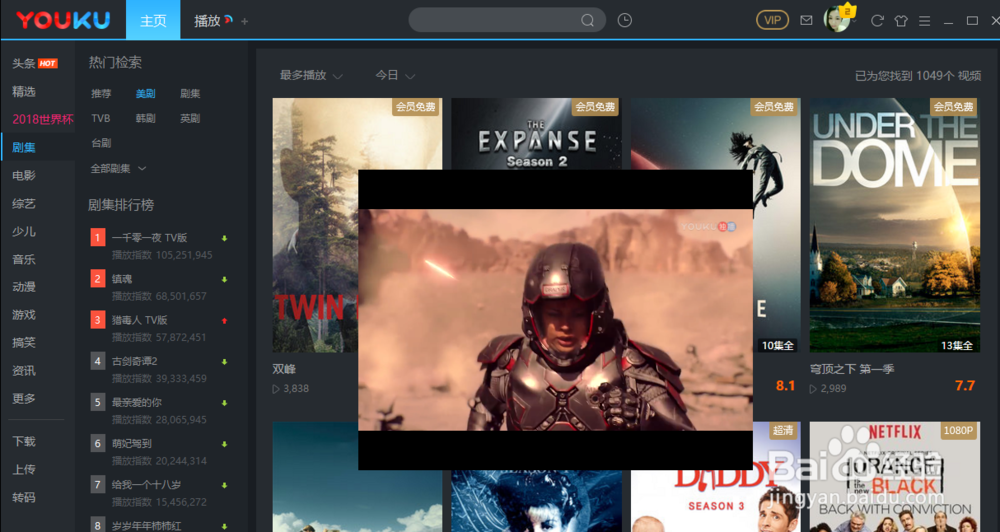Click trend arrow next to 猎毒人 TV版
This screenshot has width=1000, height=532.
224,321
